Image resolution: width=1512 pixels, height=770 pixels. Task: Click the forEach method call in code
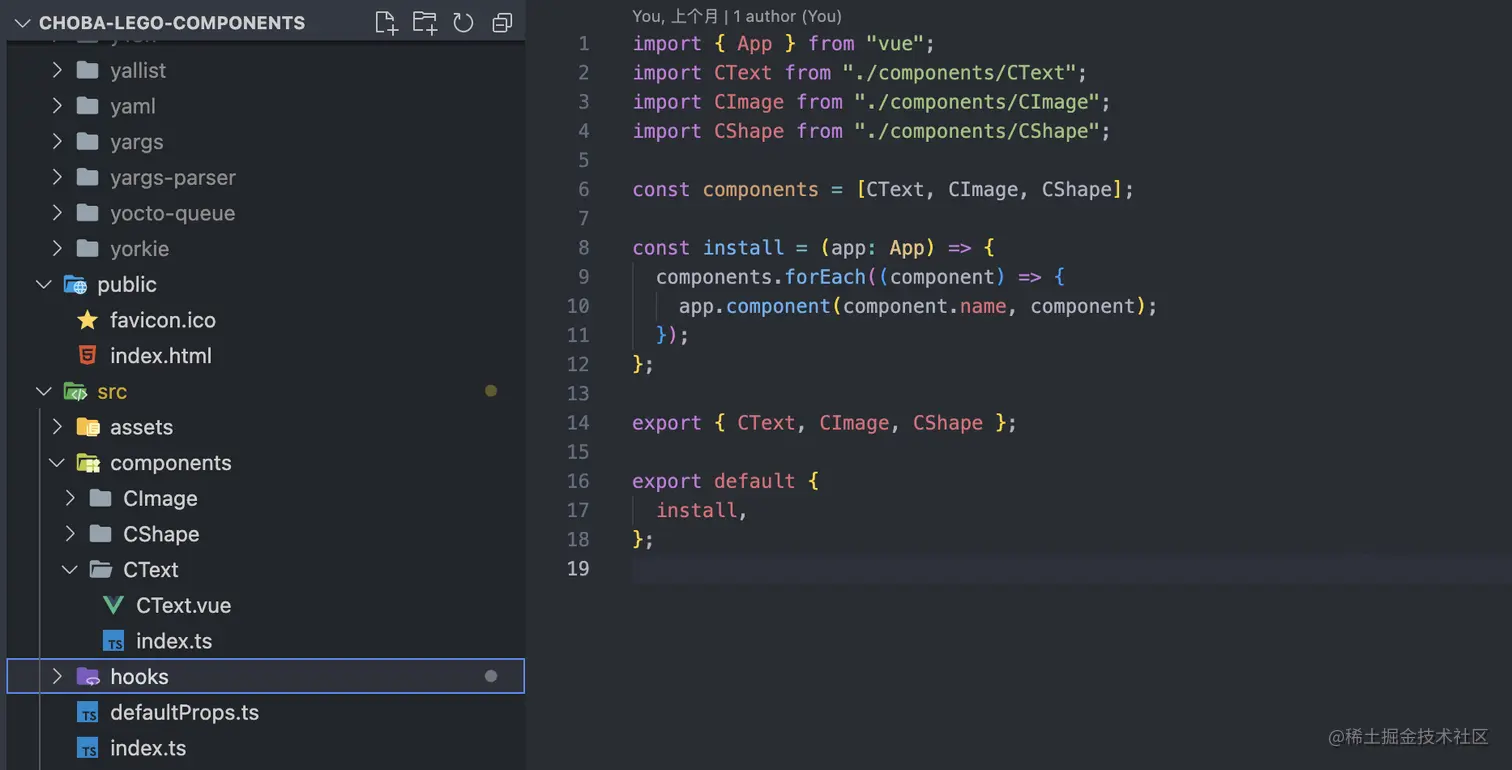(x=826, y=277)
